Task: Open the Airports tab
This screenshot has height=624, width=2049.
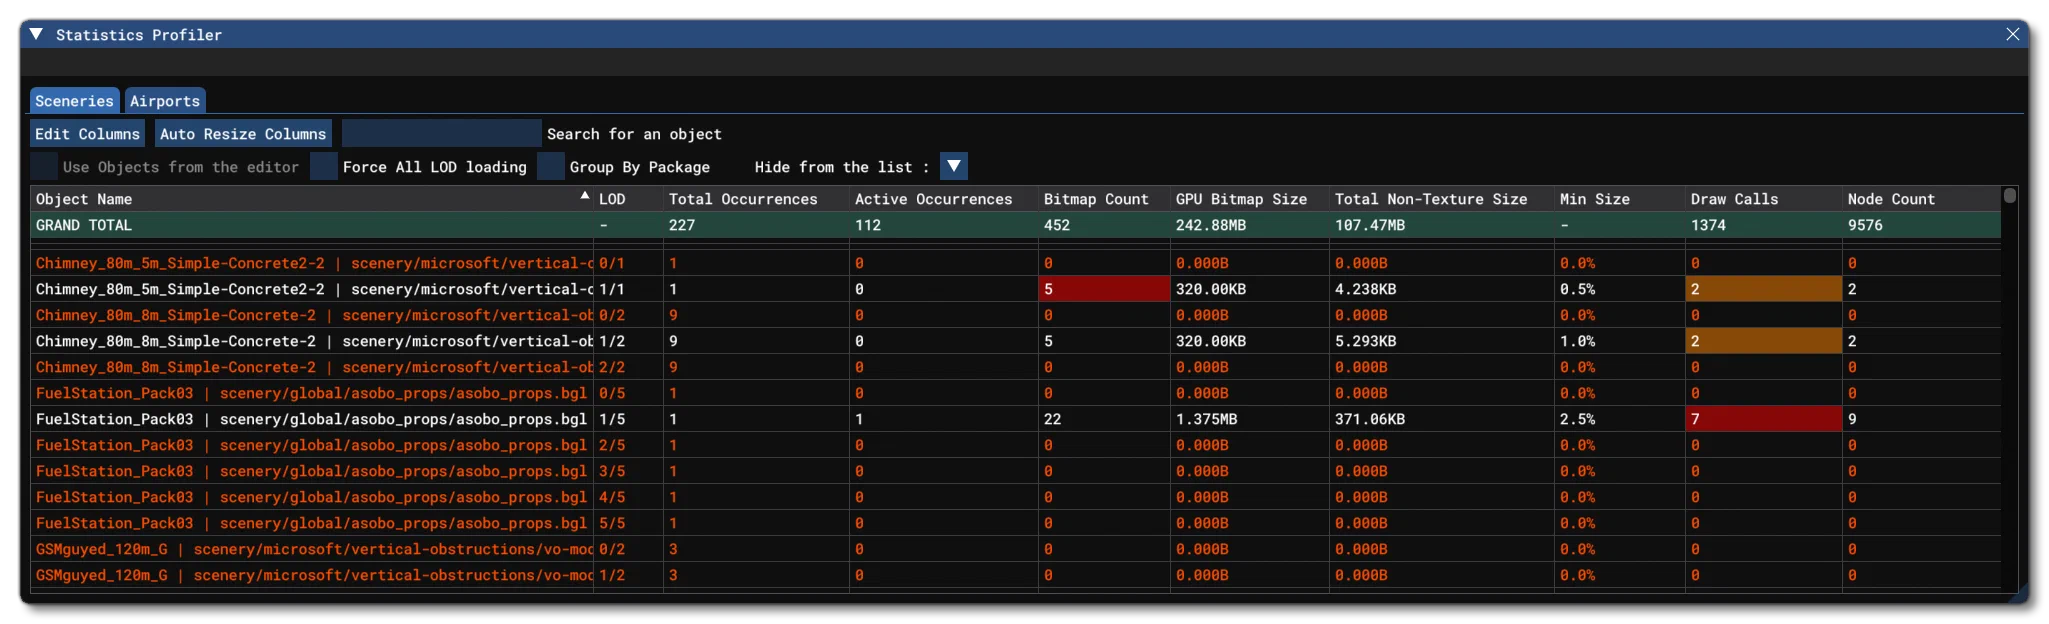Action: pos(165,101)
